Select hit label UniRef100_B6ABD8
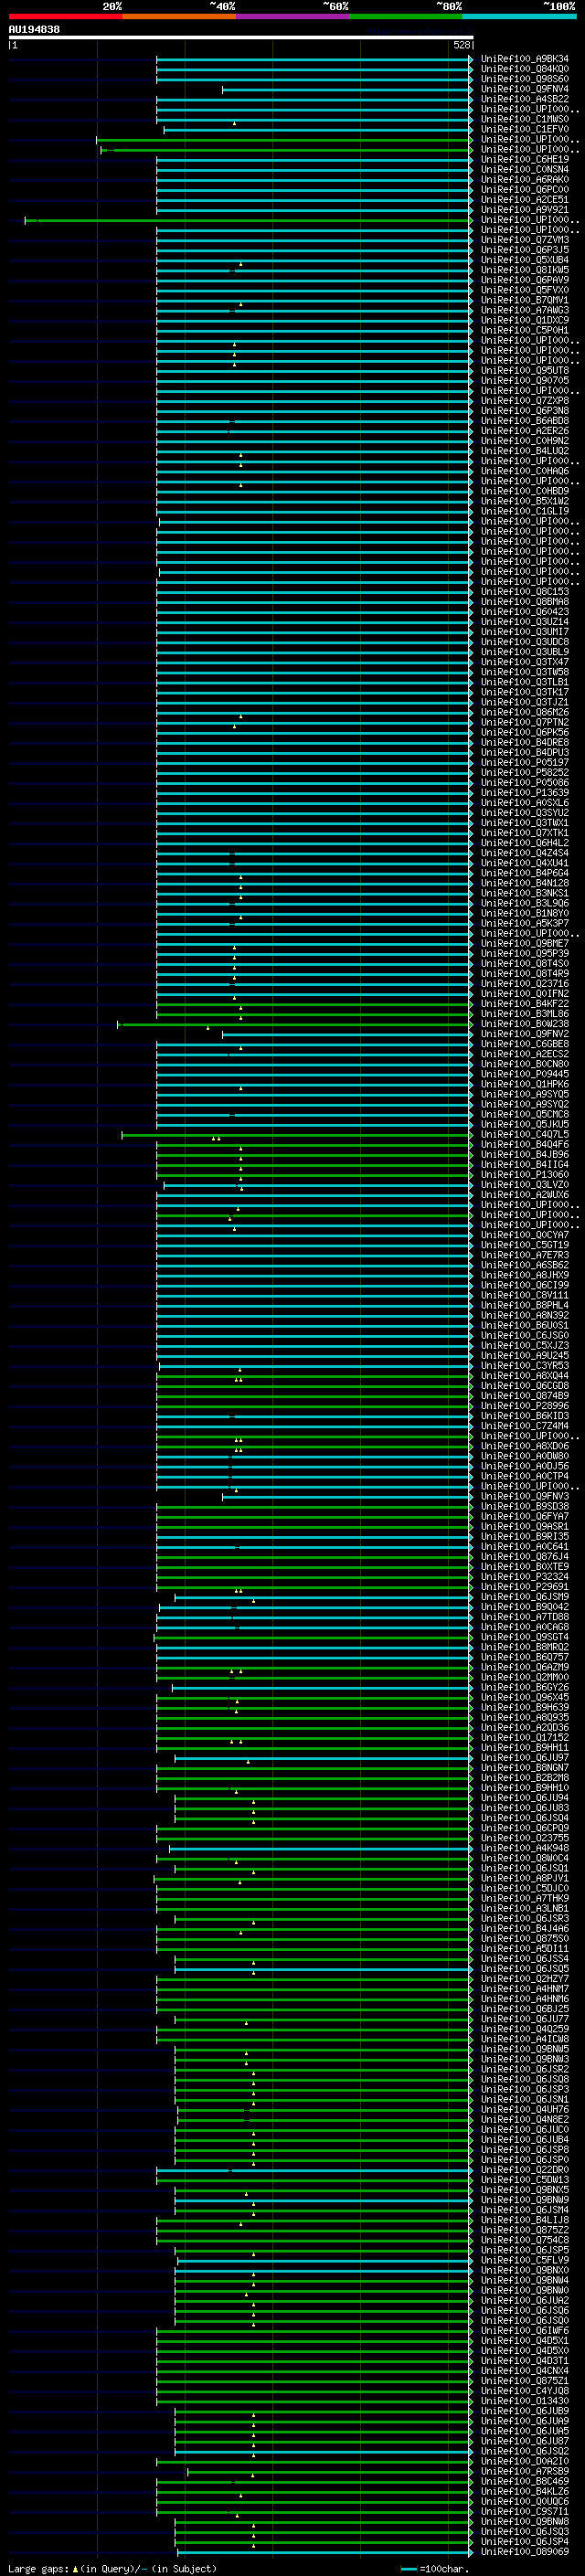This screenshot has width=585, height=2576. click(x=524, y=421)
